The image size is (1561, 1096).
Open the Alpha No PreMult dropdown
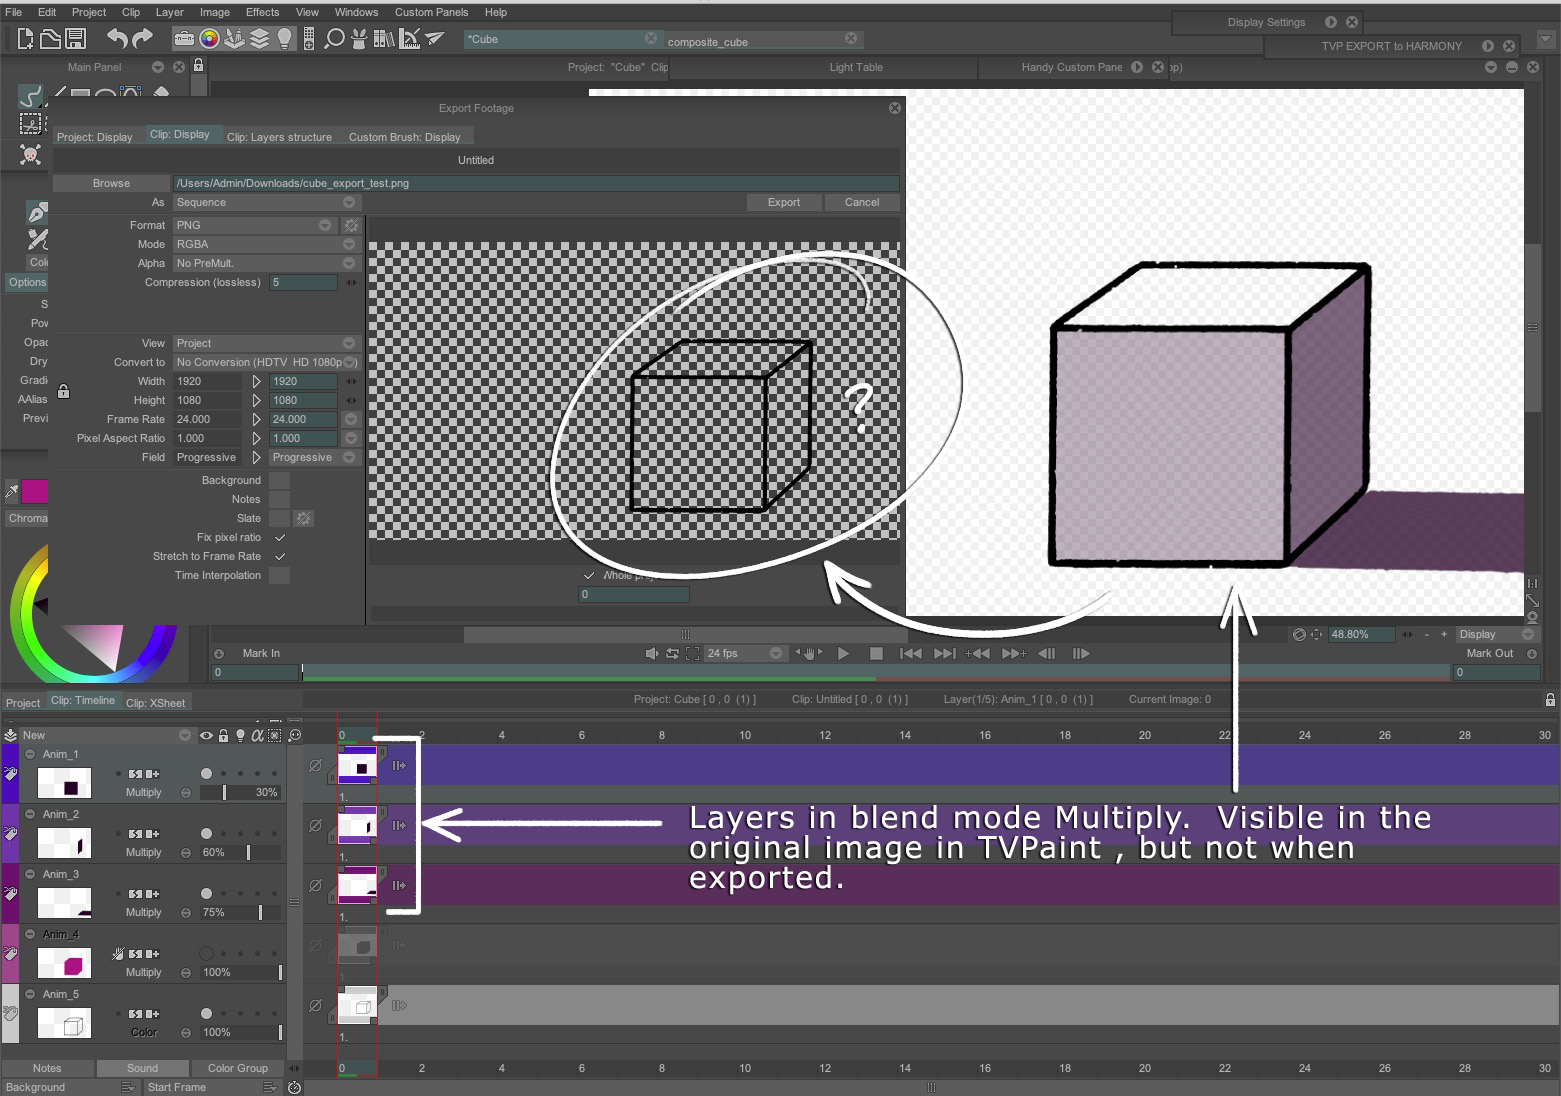point(265,264)
